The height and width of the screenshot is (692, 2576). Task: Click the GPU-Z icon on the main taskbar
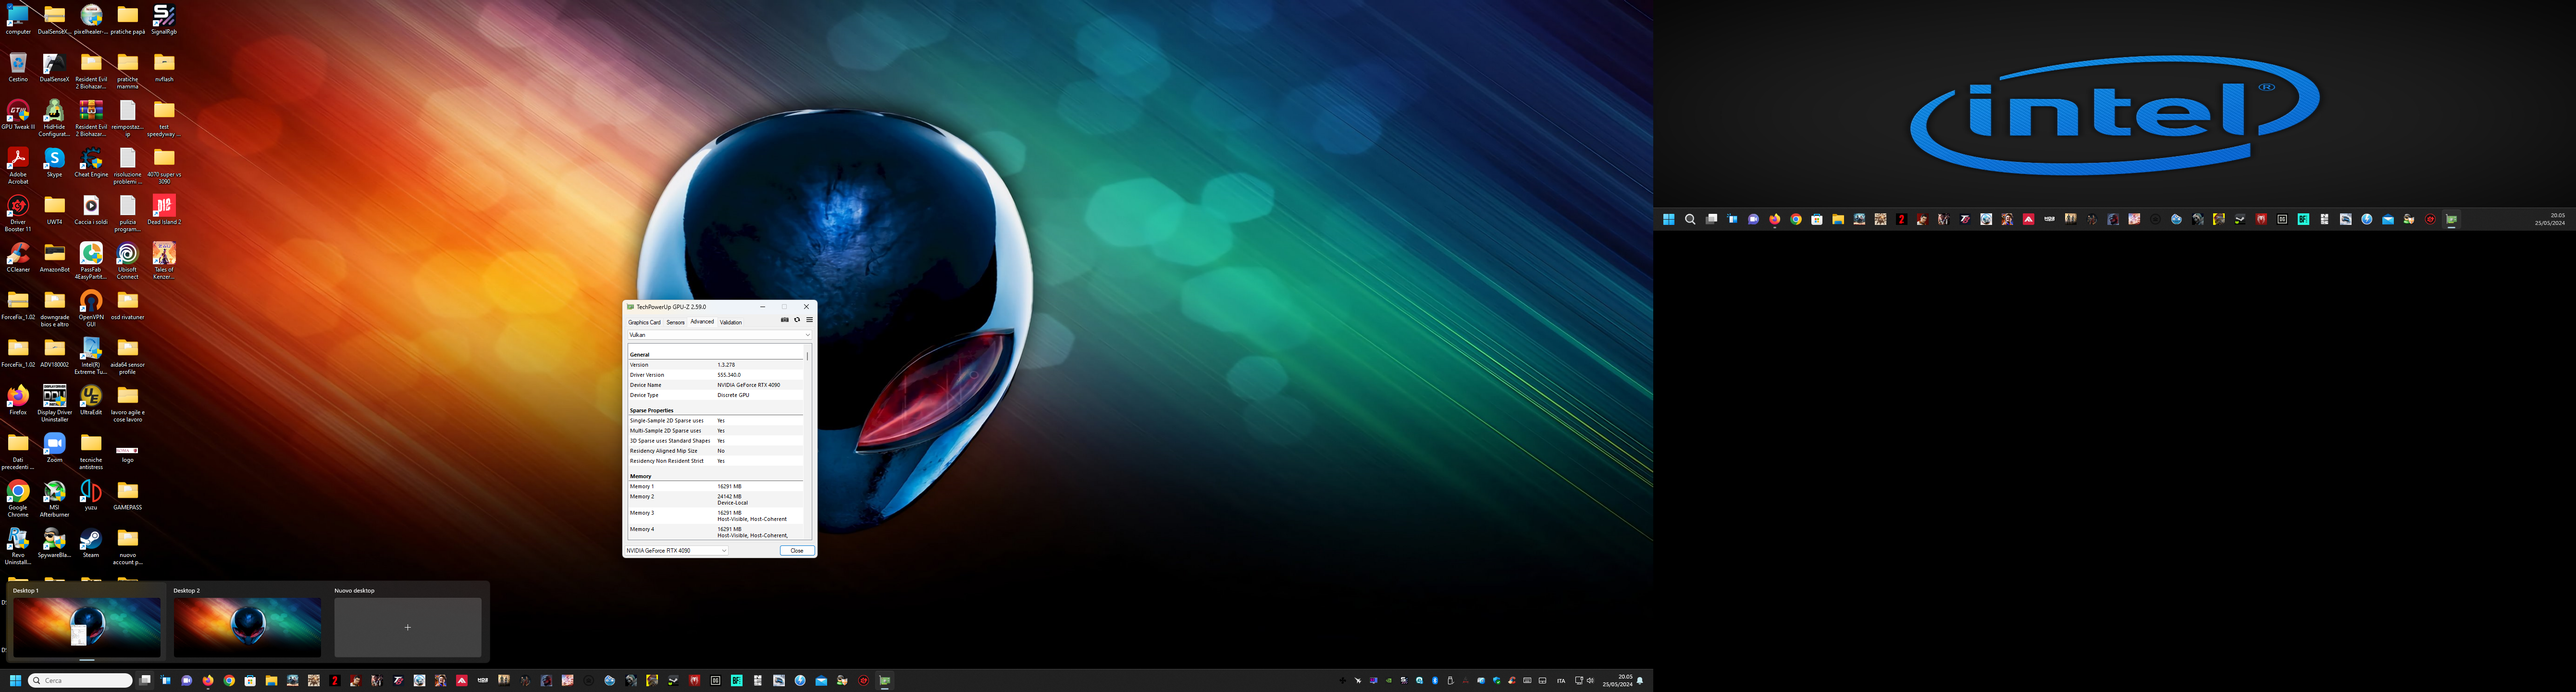click(x=885, y=681)
